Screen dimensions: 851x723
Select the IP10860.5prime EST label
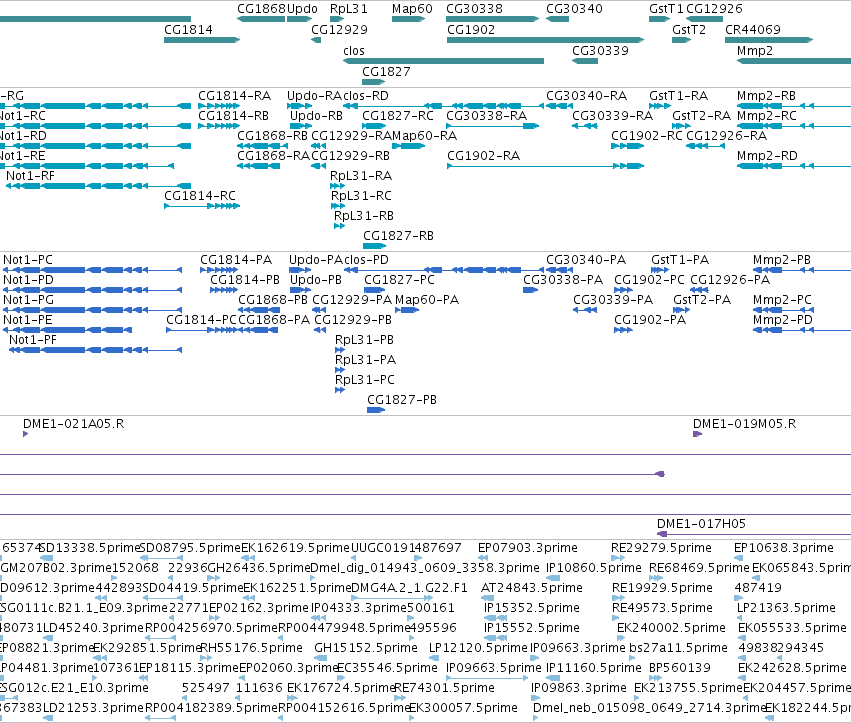[x=594, y=568]
